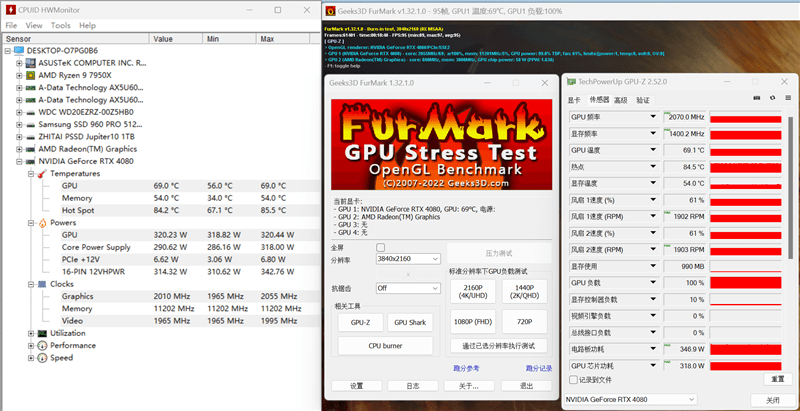Collapse the Temperatures group
The width and height of the screenshot is (800, 411).
pos(31,173)
